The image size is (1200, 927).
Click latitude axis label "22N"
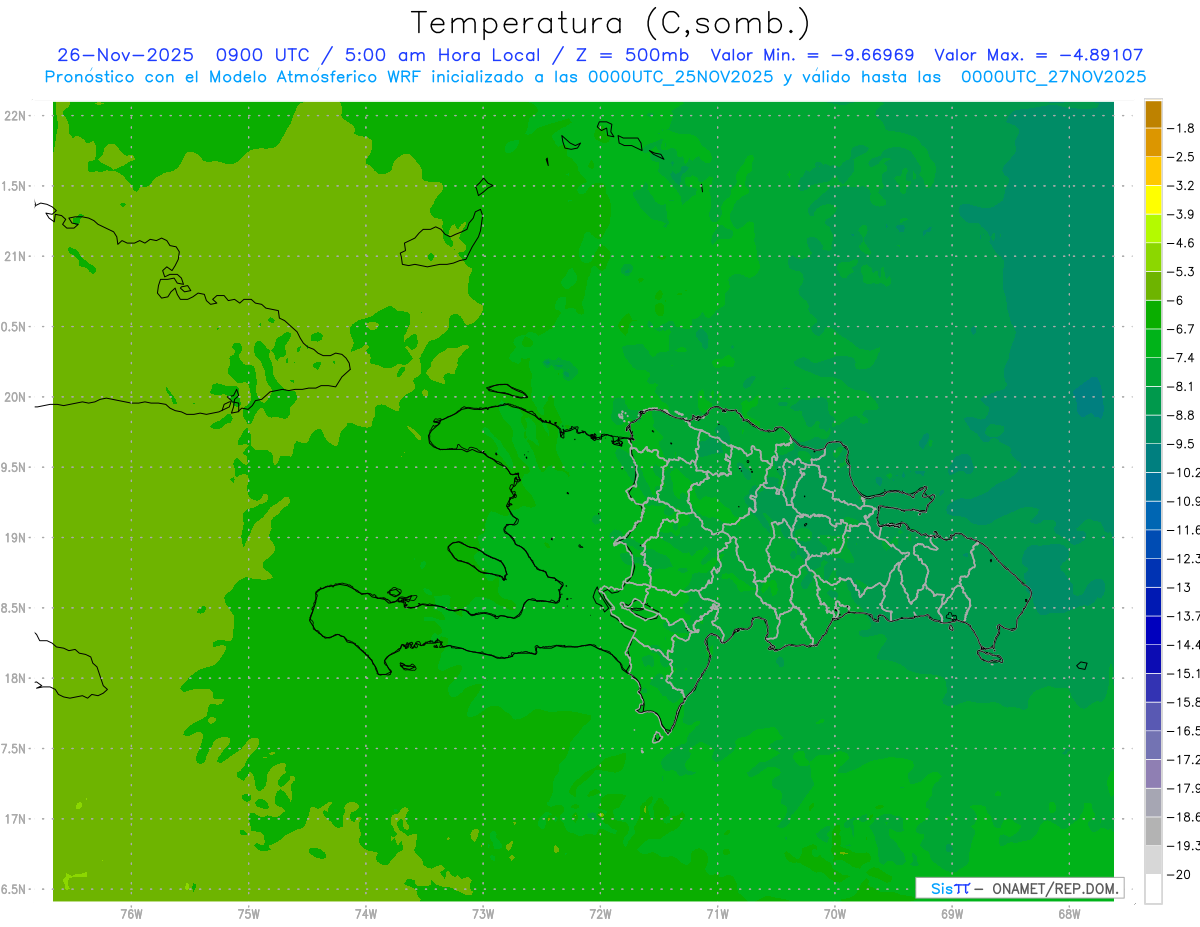click(x=16, y=116)
